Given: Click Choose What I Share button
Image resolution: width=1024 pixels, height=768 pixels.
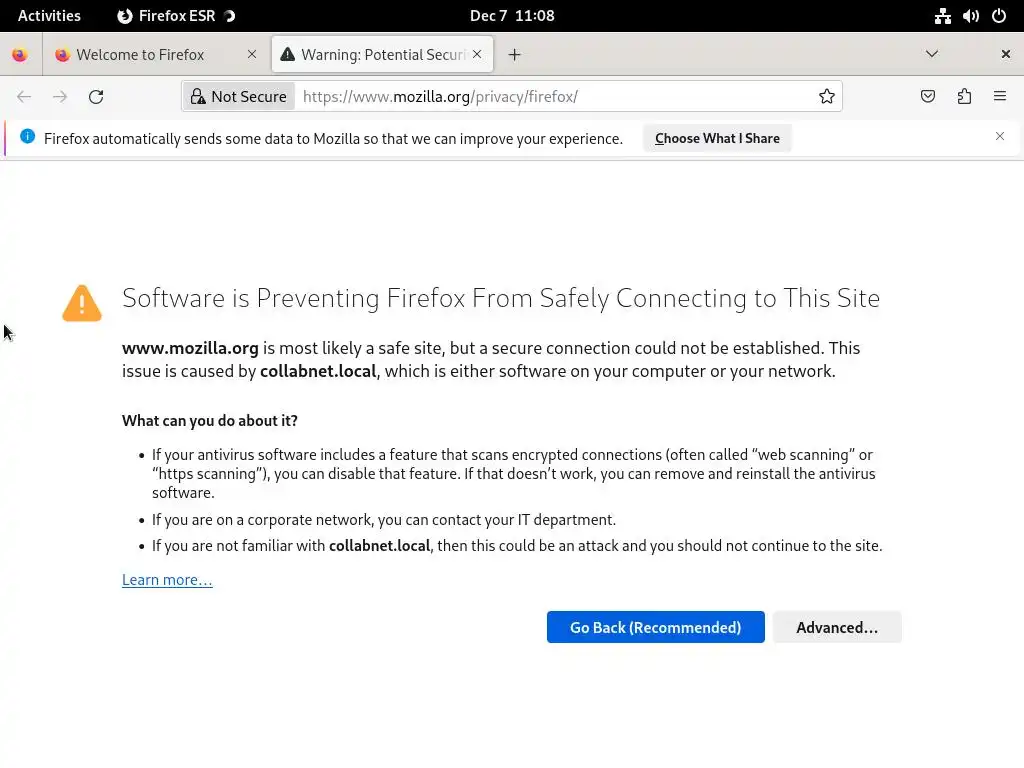Looking at the screenshot, I should pos(717,138).
